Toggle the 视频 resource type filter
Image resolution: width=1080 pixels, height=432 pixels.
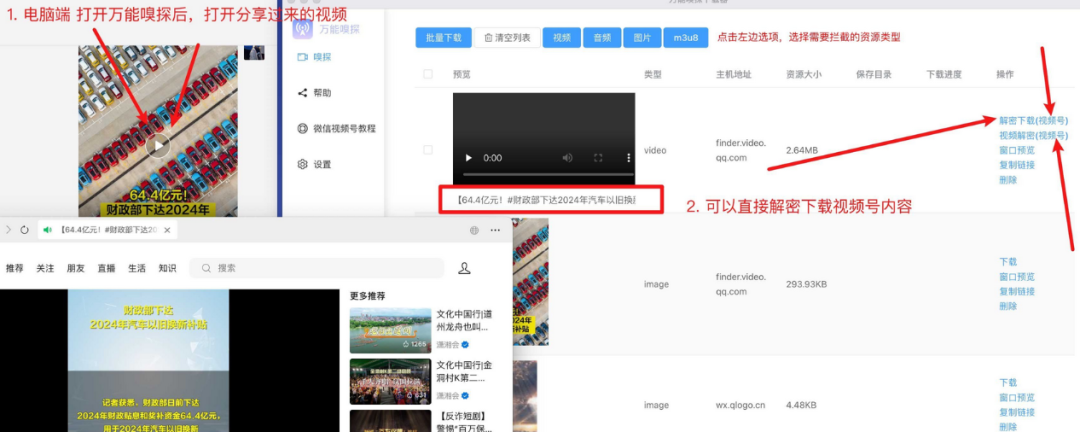click(561, 38)
